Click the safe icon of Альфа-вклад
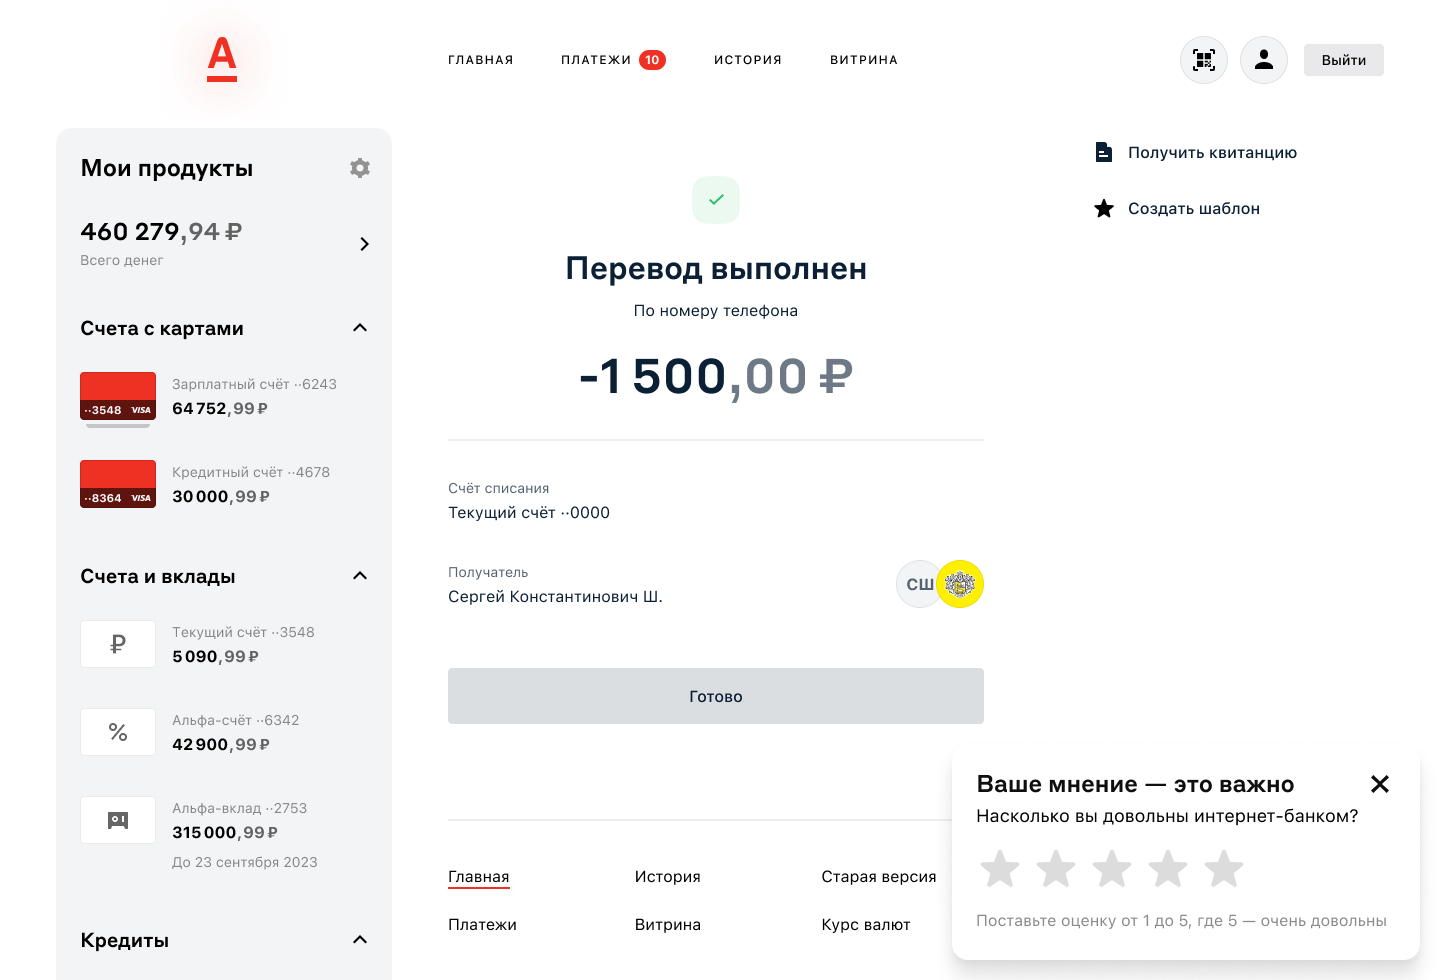1440x980 pixels. [x=118, y=820]
